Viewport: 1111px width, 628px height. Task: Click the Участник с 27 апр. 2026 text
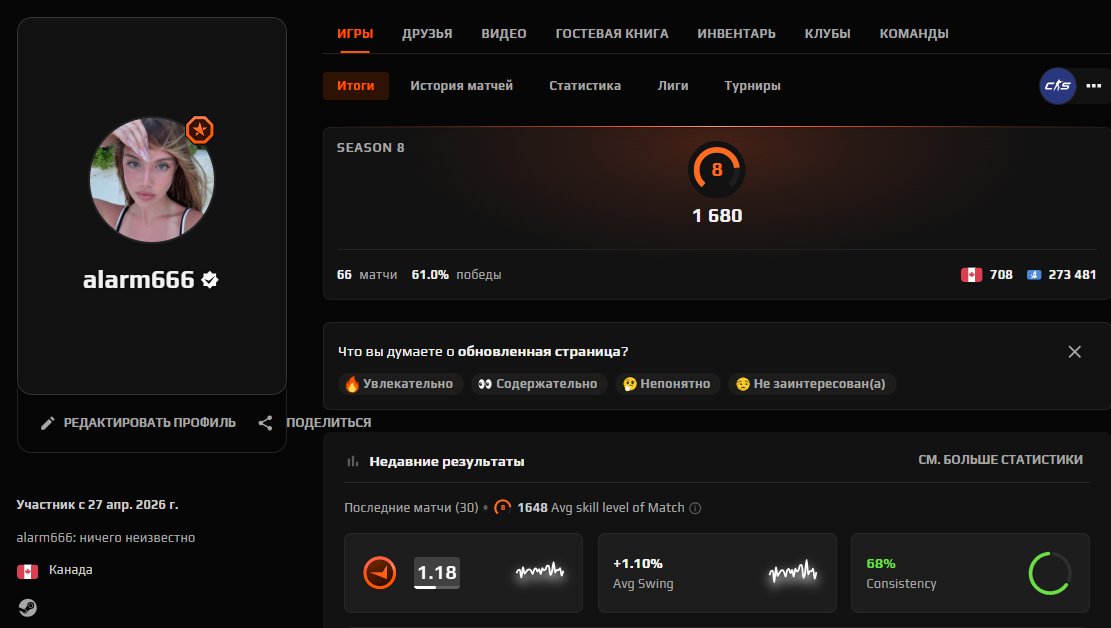(97, 505)
